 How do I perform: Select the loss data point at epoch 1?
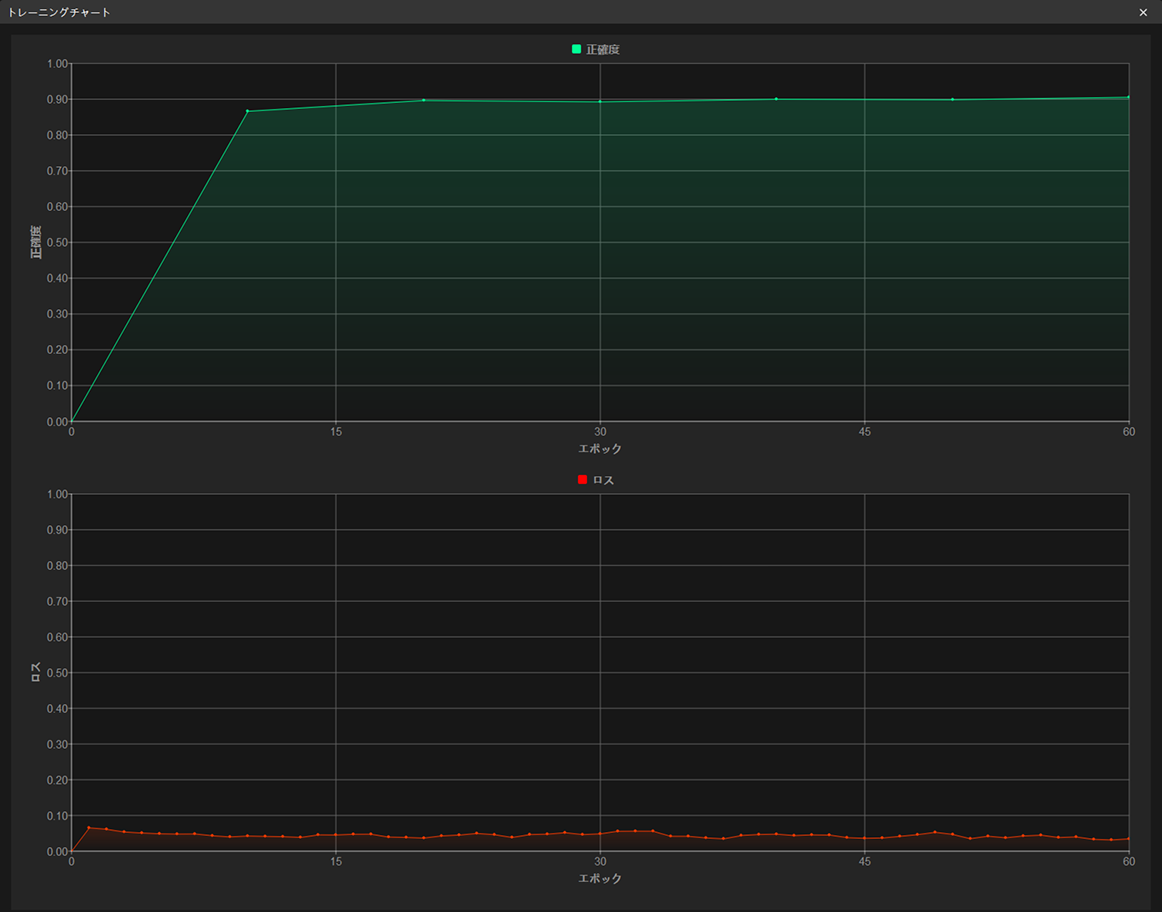(89, 828)
